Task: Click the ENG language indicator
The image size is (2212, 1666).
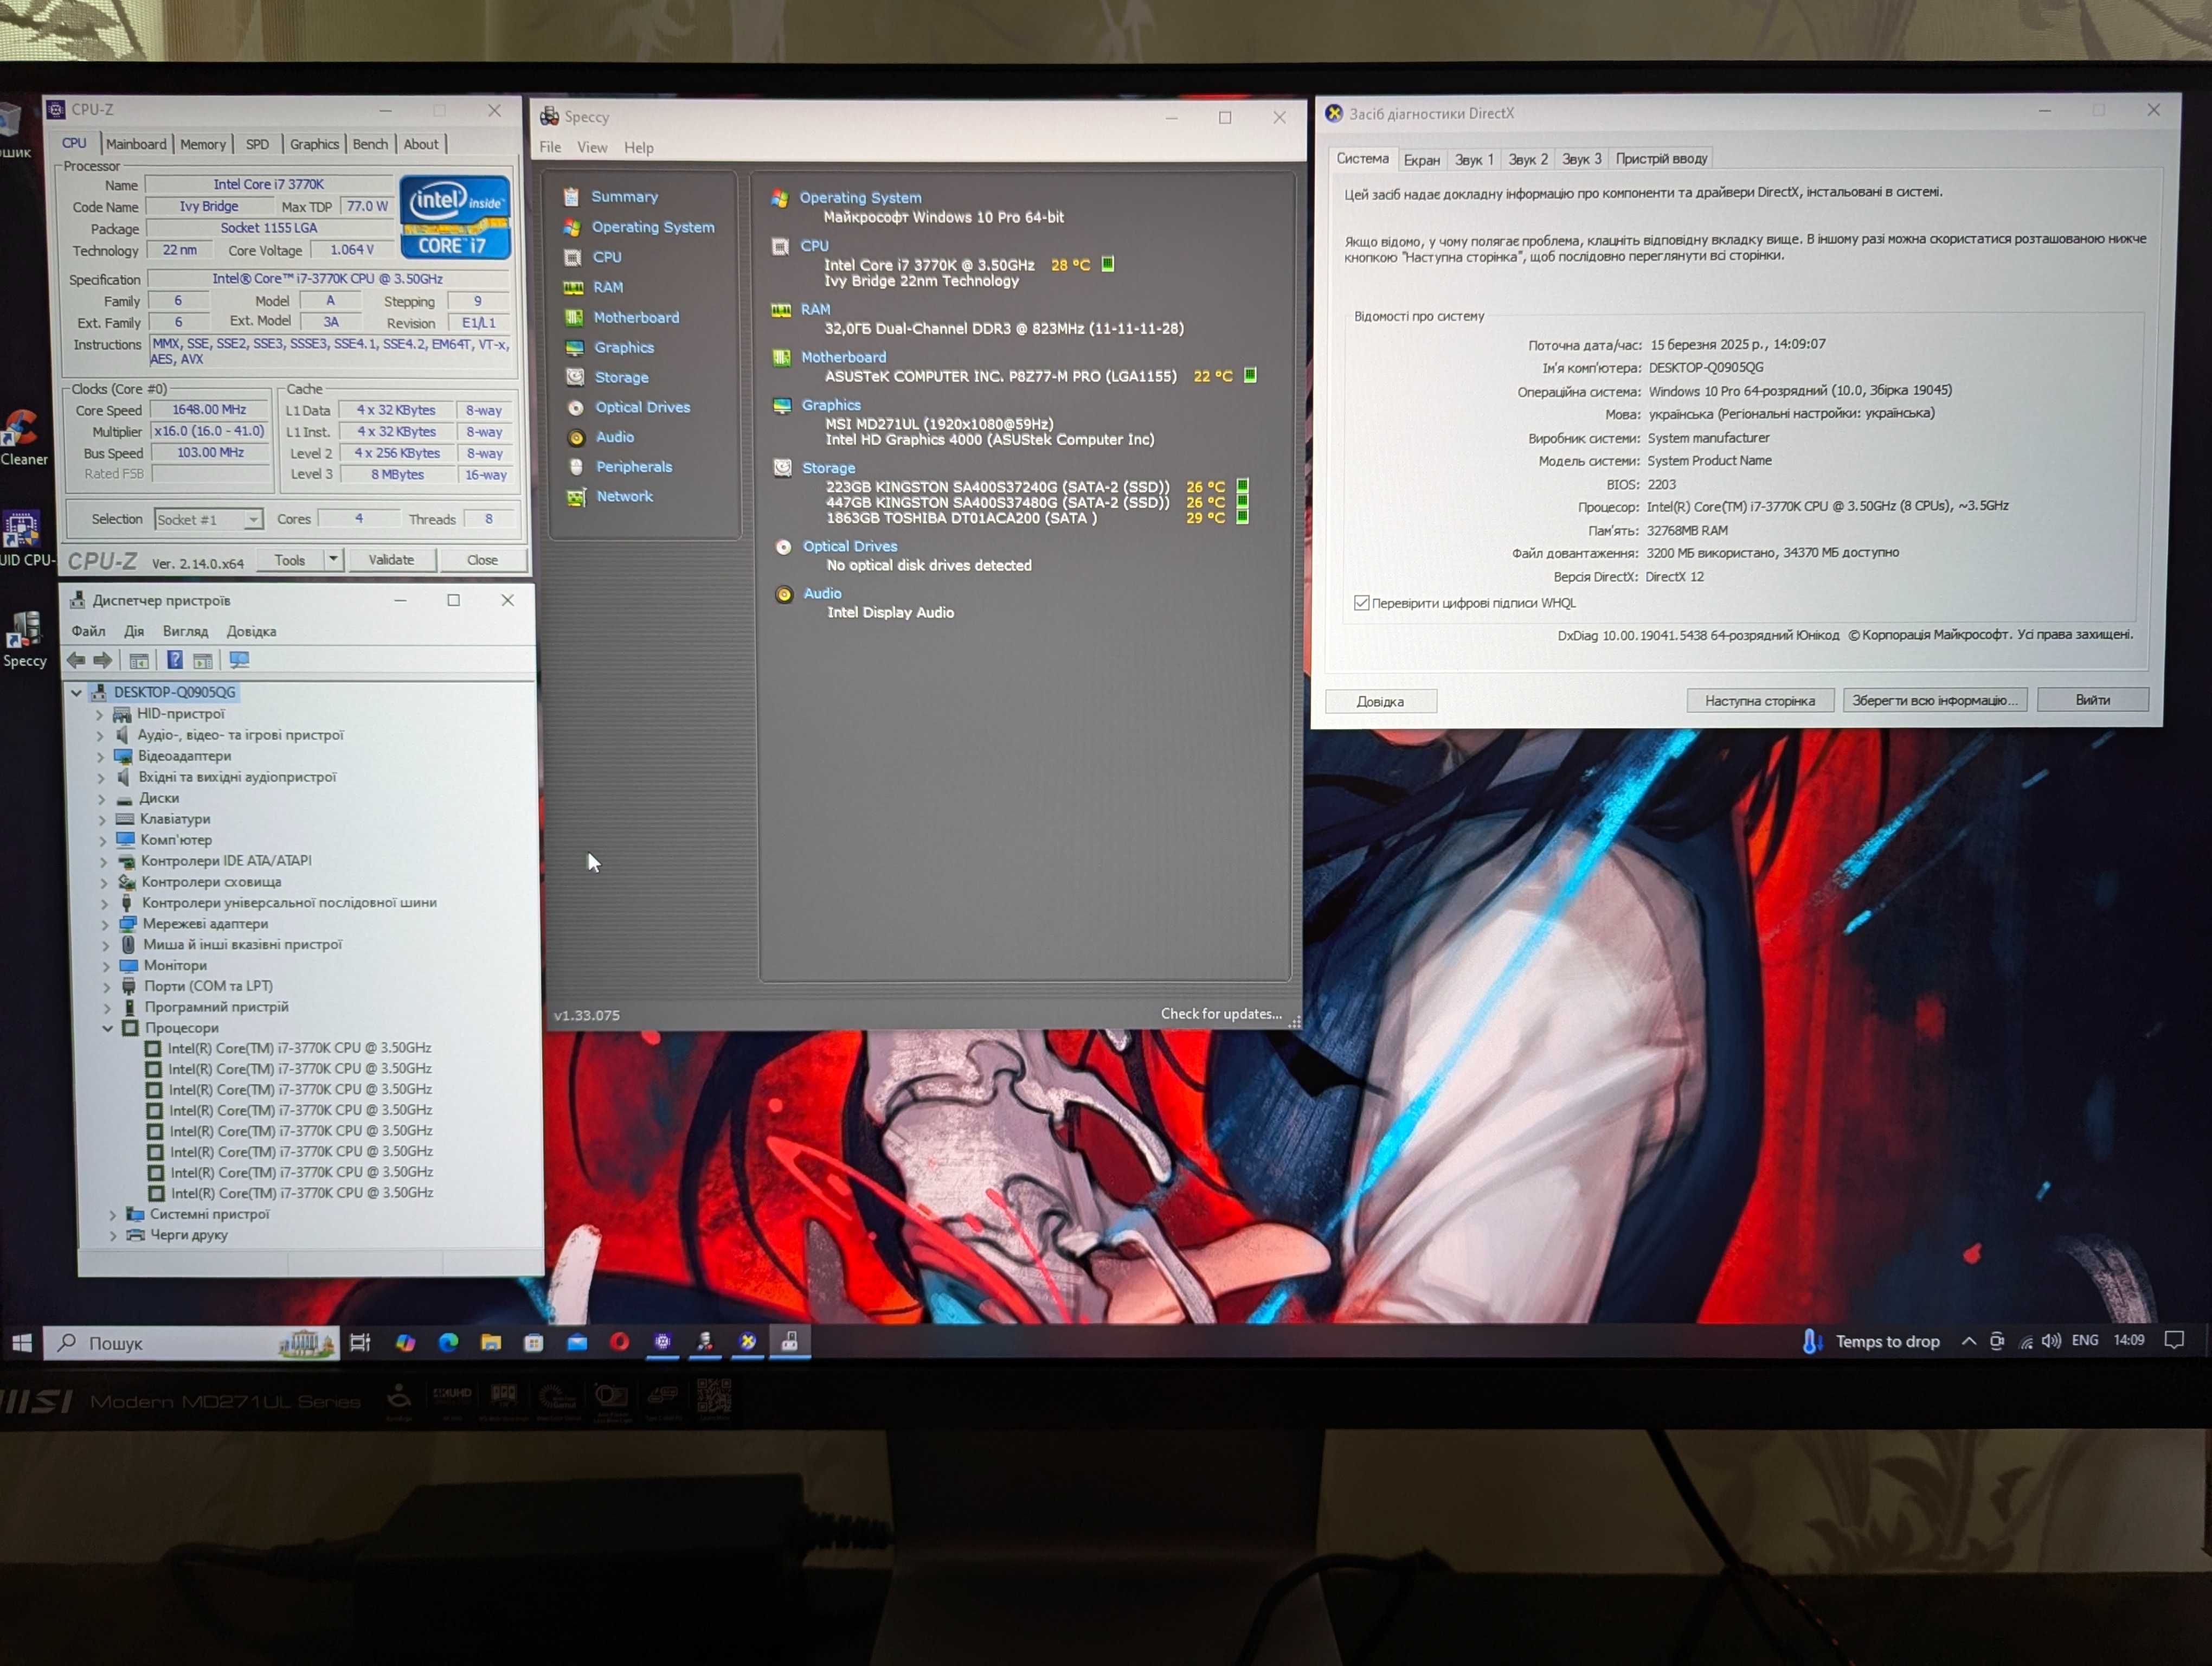Action: 2085,1340
